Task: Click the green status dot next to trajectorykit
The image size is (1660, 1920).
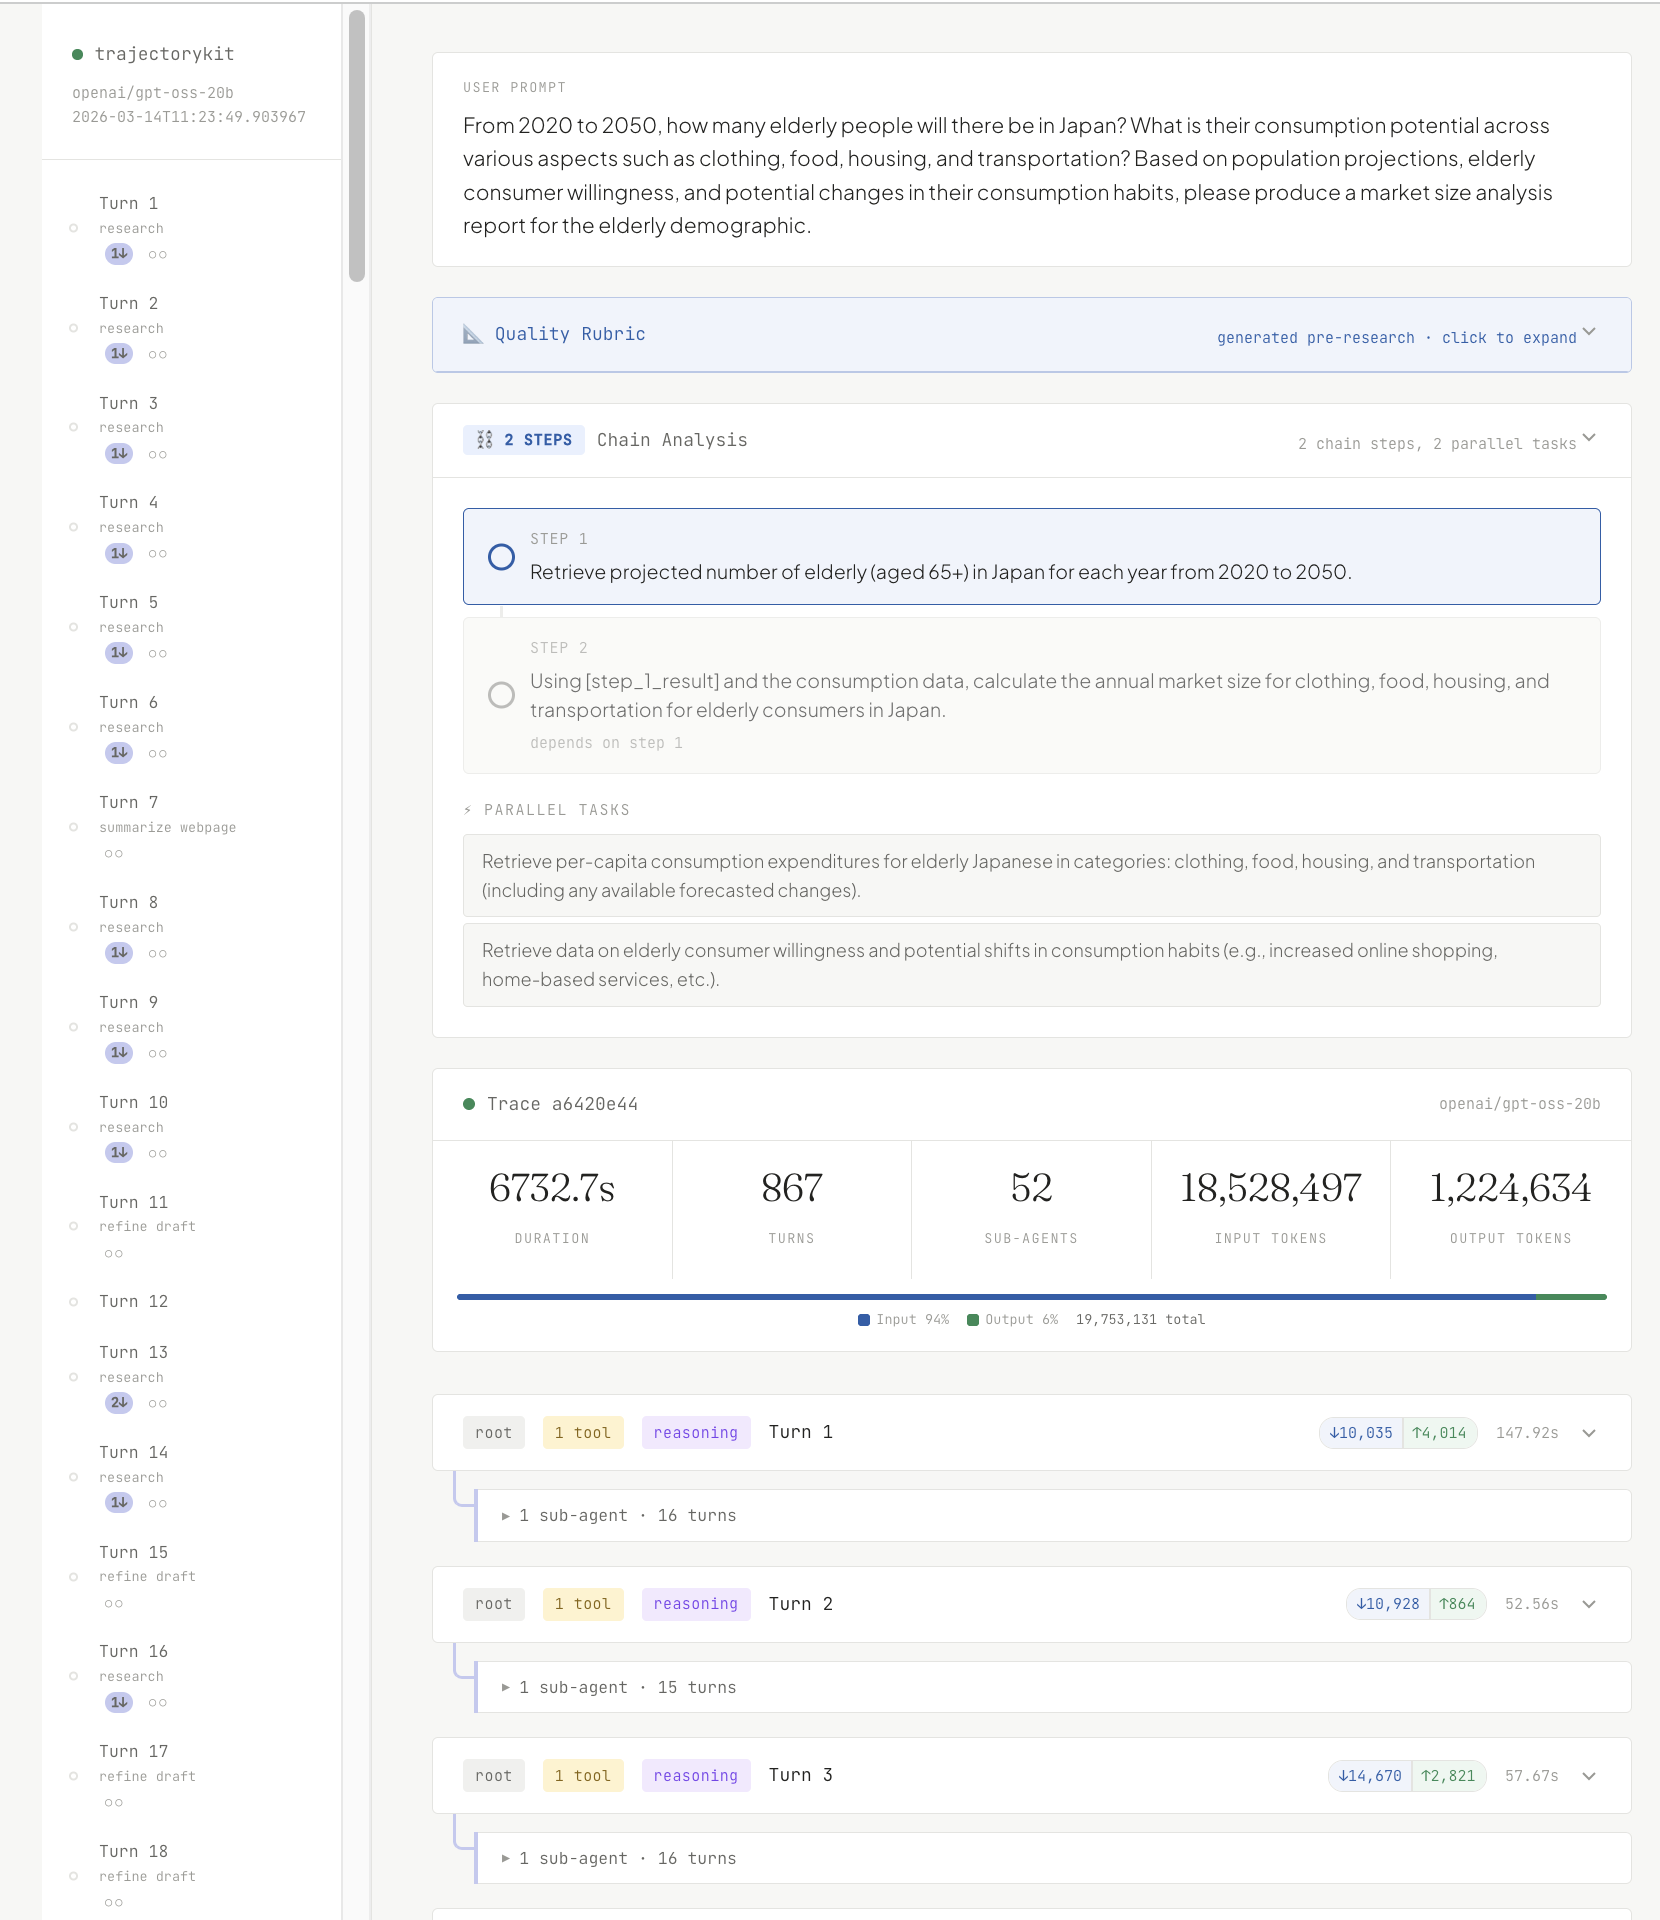Action: coord(77,54)
